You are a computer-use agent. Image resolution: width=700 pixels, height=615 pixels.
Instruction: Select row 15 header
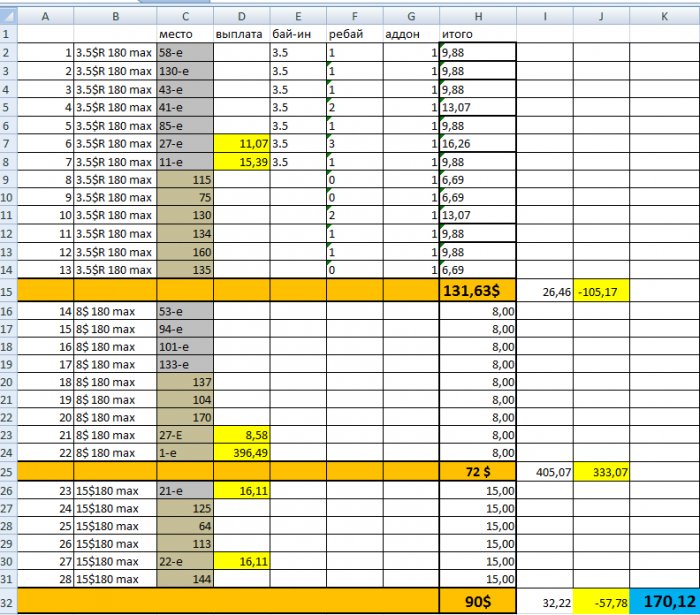[8, 291]
